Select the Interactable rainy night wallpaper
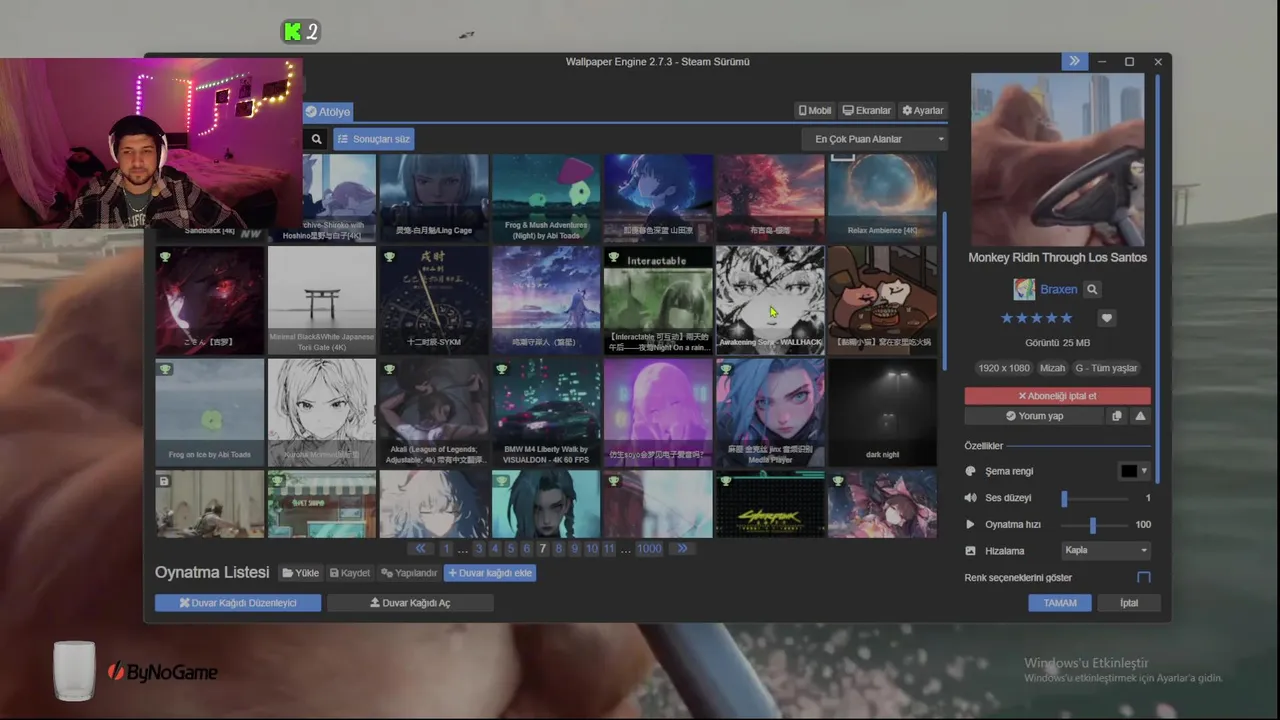 (x=658, y=300)
